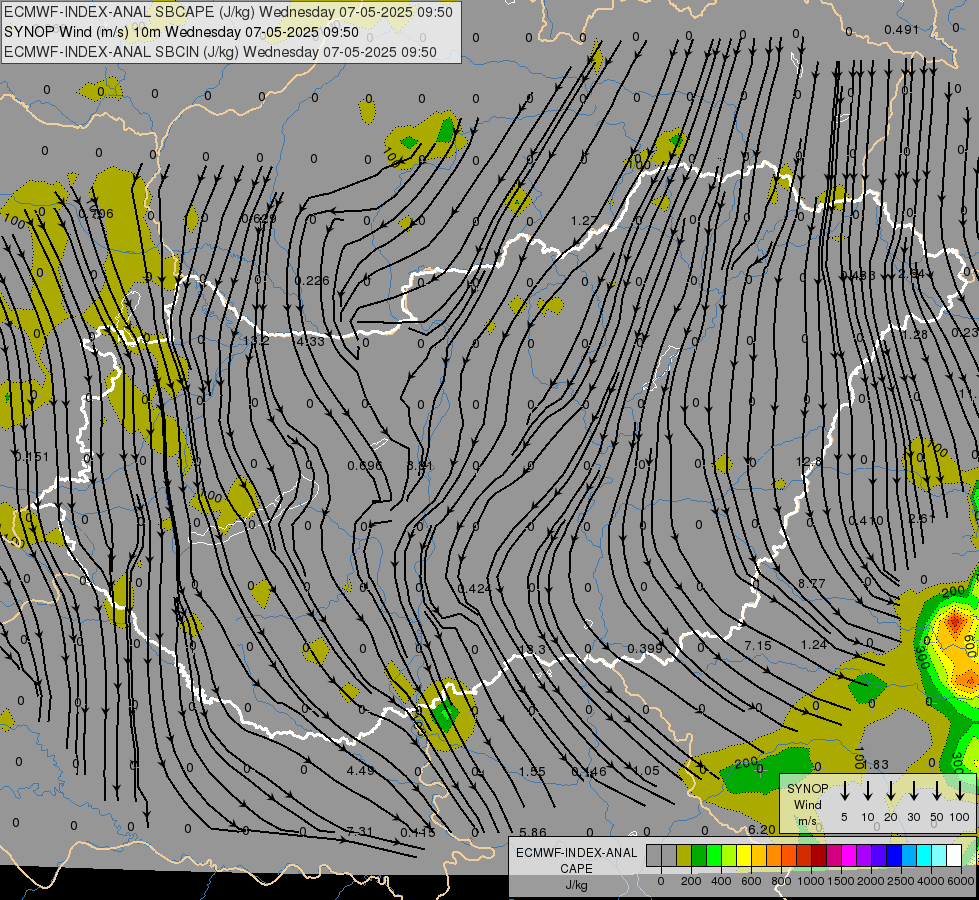Select the bright green CAPE legend swatch
The height and width of the screenshot is (900, 979).
point(714,856)
